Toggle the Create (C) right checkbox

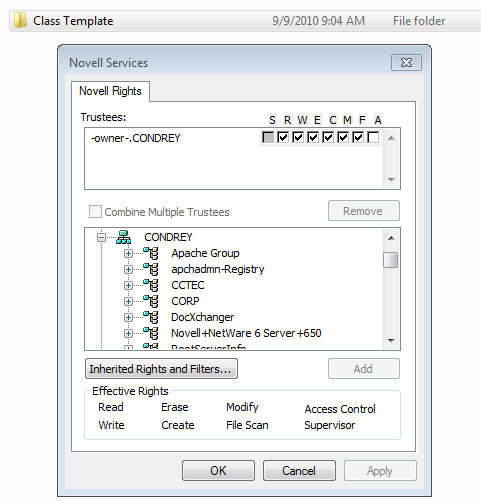pyautogui.click(x=328, y=137)
